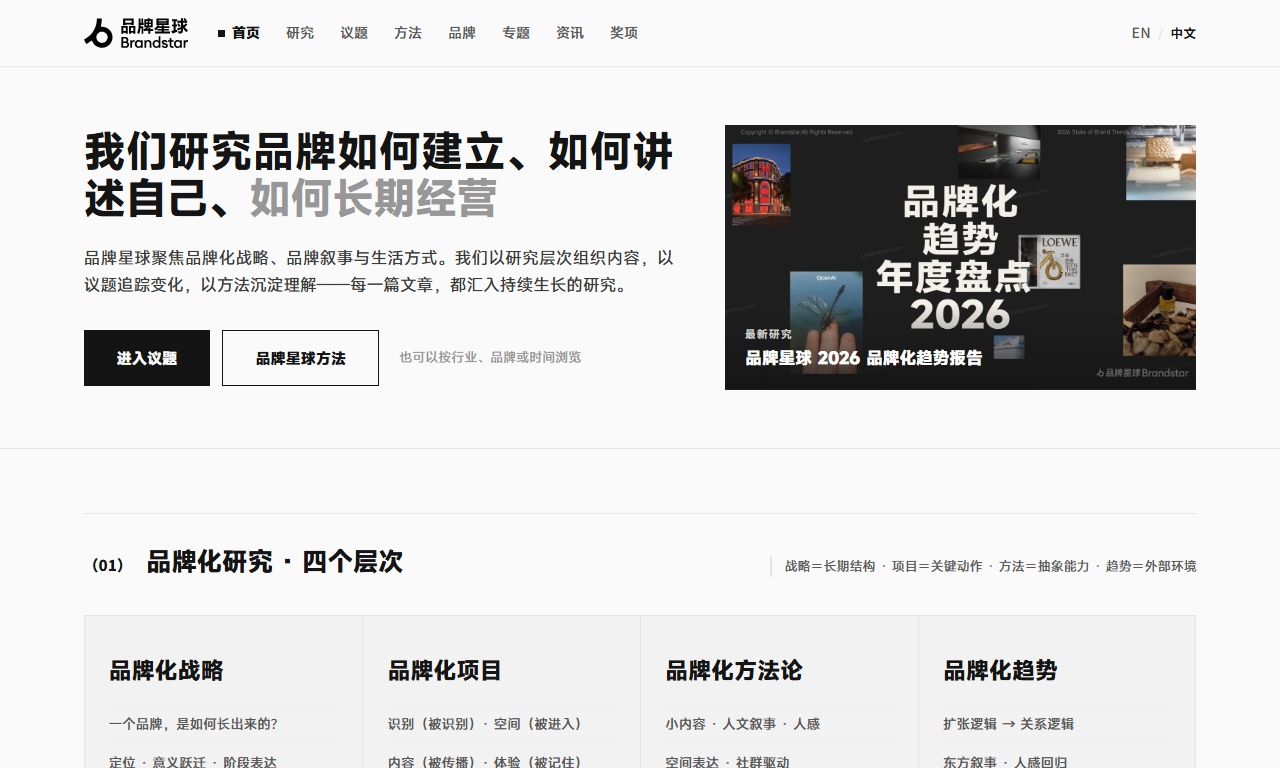Click the 品牌星球方法 outlined button
1280x768 pixels.
300,358
